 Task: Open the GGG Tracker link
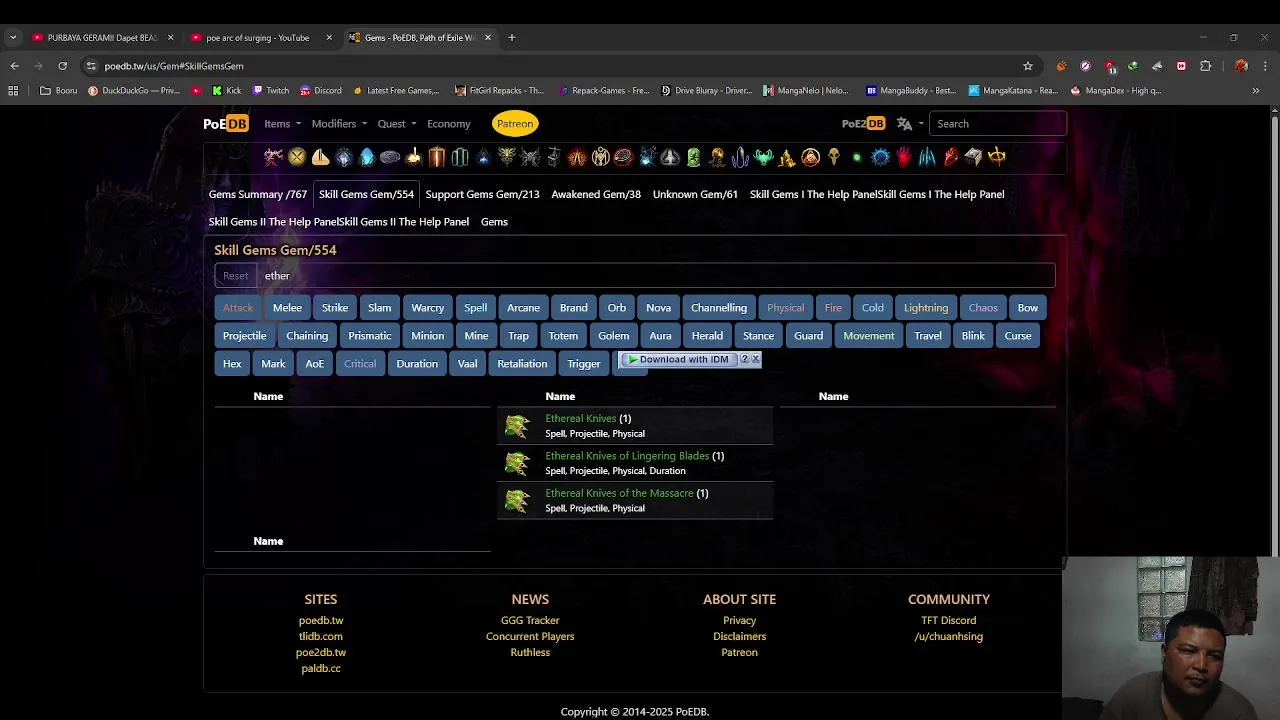coord(530,620)
